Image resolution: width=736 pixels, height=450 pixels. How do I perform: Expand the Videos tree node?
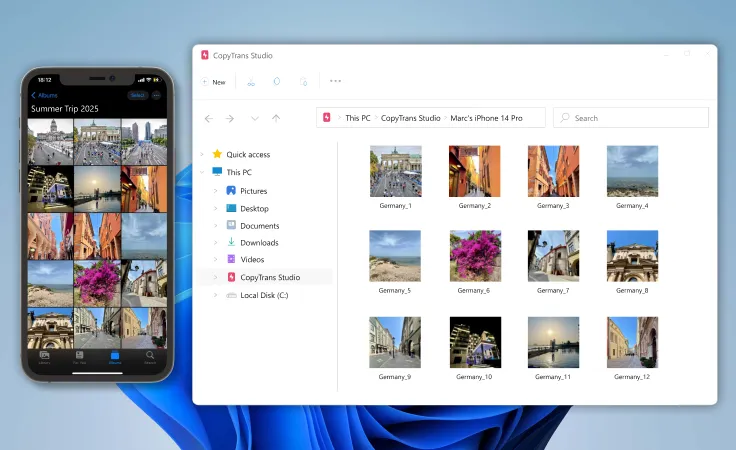tap(215, 259)
